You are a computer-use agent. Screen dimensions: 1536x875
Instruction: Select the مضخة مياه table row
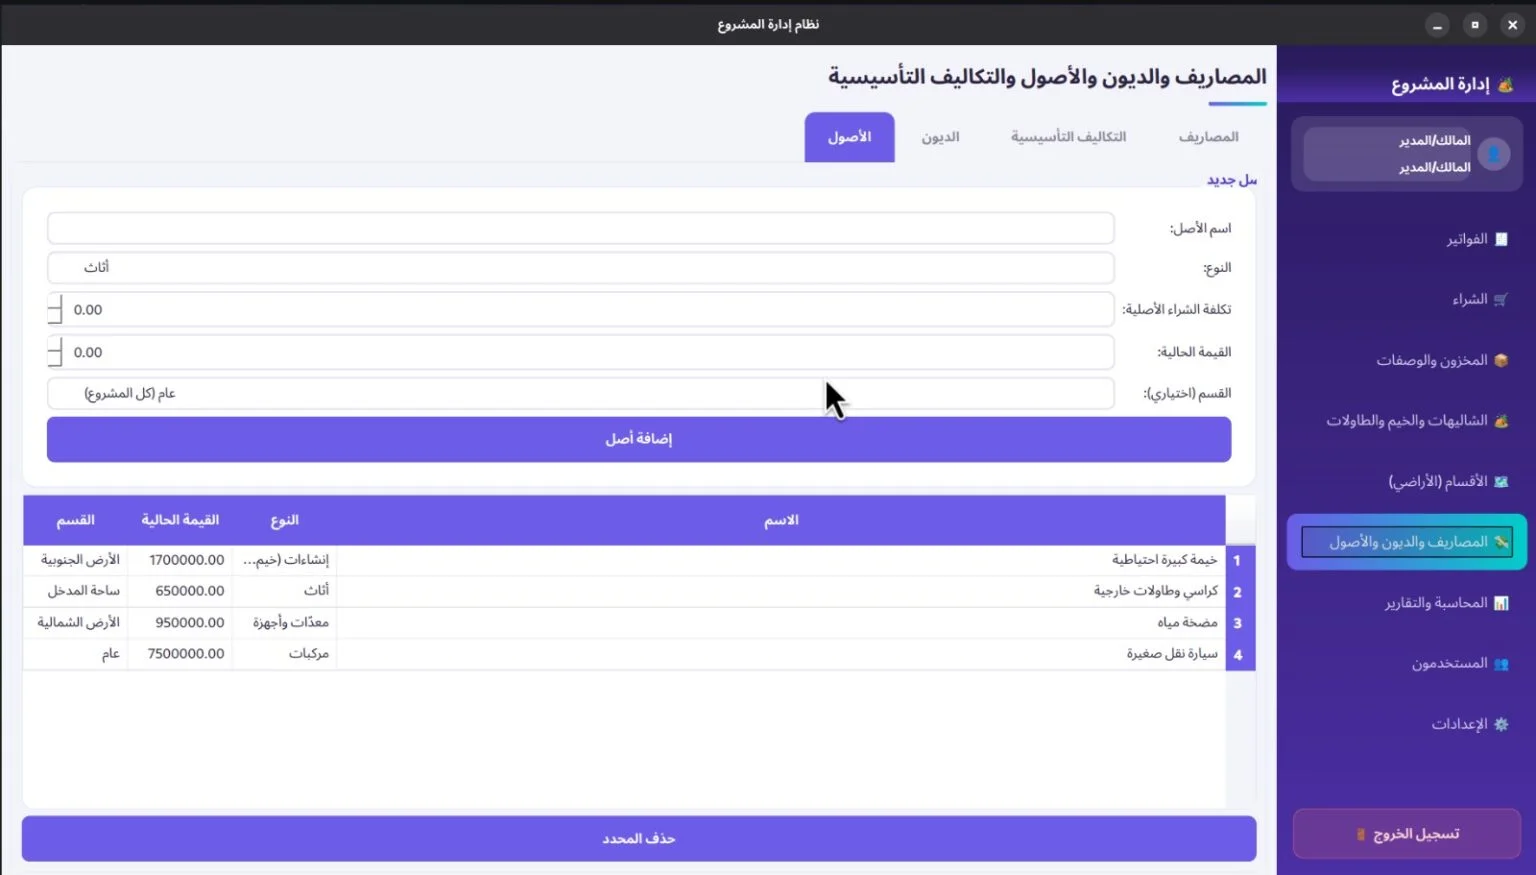tap(624, 622)
